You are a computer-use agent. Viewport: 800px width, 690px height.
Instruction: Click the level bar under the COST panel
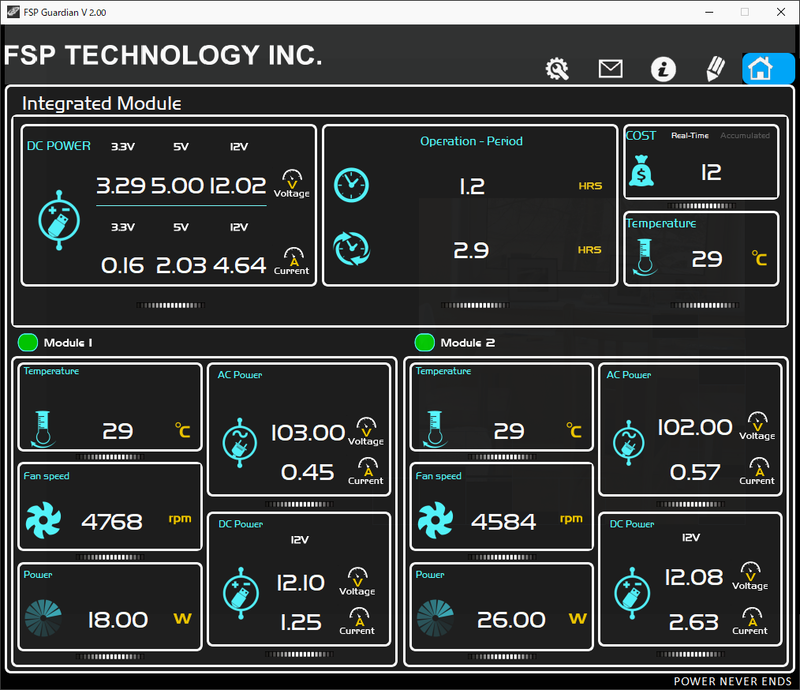pyautogui.click(x=702, y=206)
